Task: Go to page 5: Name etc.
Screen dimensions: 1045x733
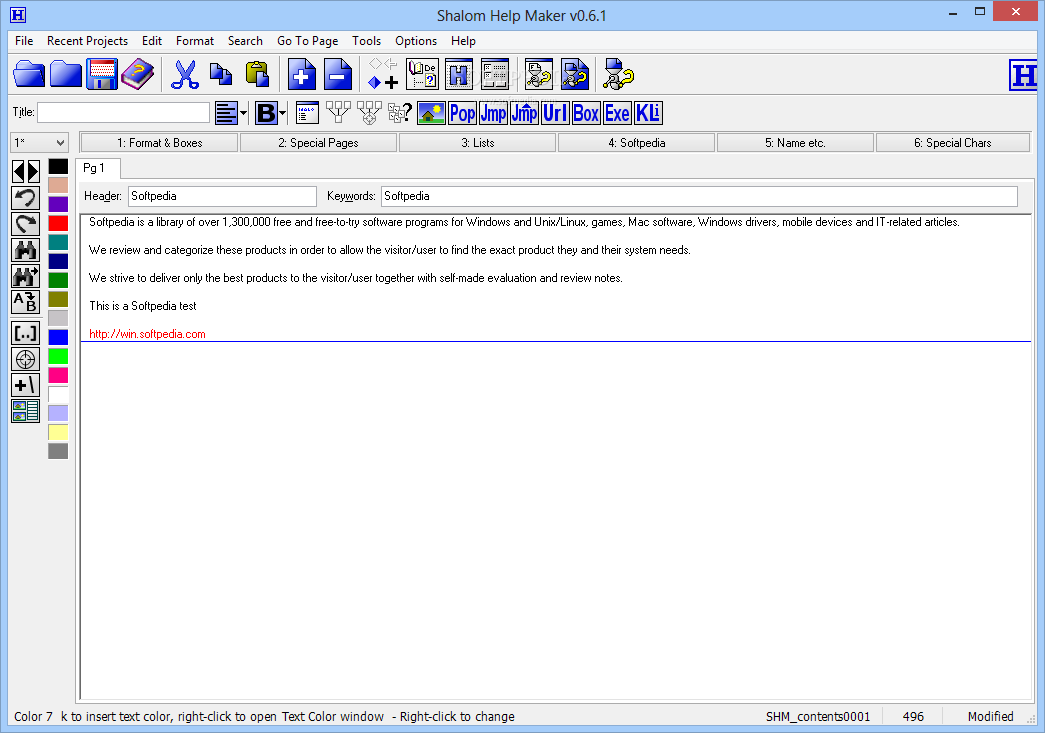Action: tap(795, 143)
